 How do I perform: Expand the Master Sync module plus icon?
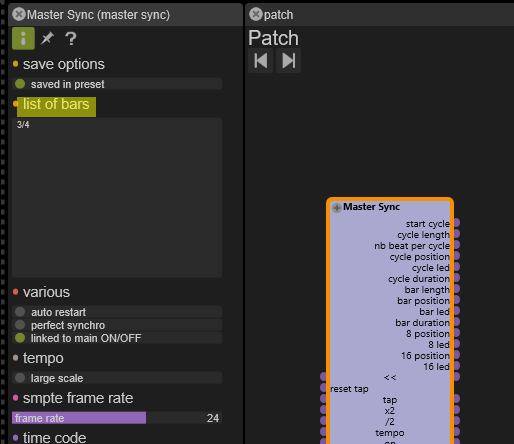tap(337, 208)
